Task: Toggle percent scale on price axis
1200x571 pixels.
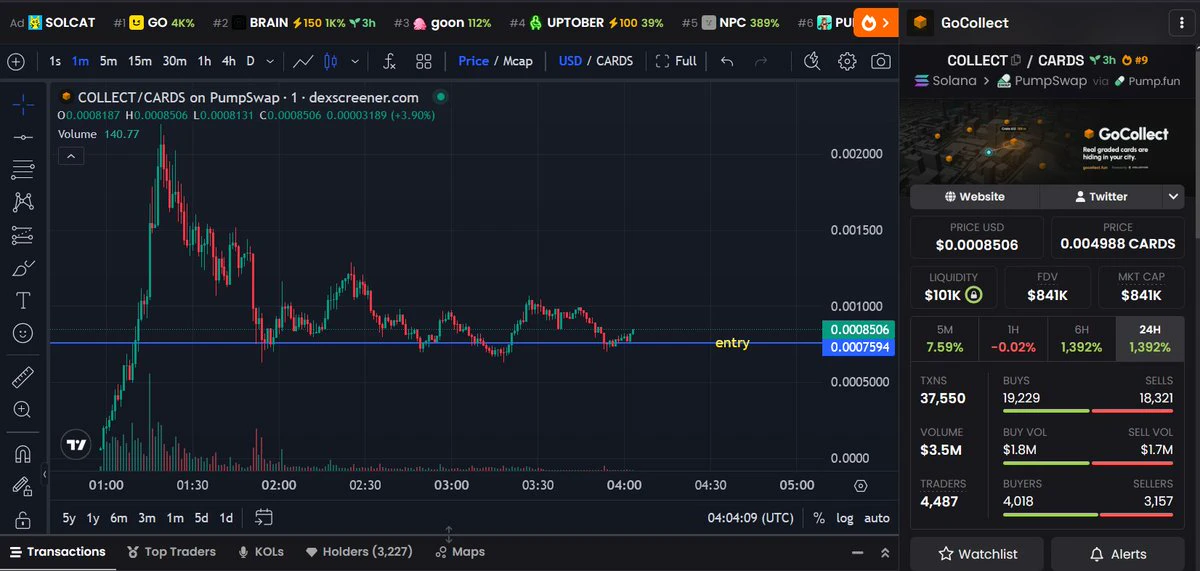Action: (819, 518)
